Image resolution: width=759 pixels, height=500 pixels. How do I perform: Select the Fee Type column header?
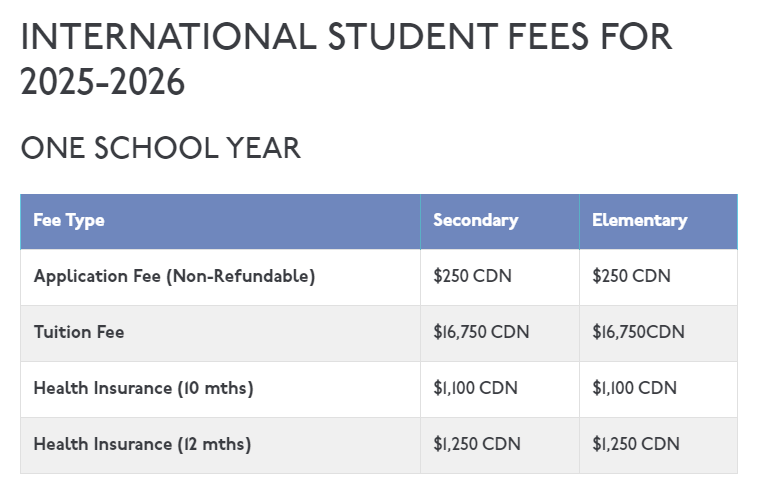(x=69, y=221)
